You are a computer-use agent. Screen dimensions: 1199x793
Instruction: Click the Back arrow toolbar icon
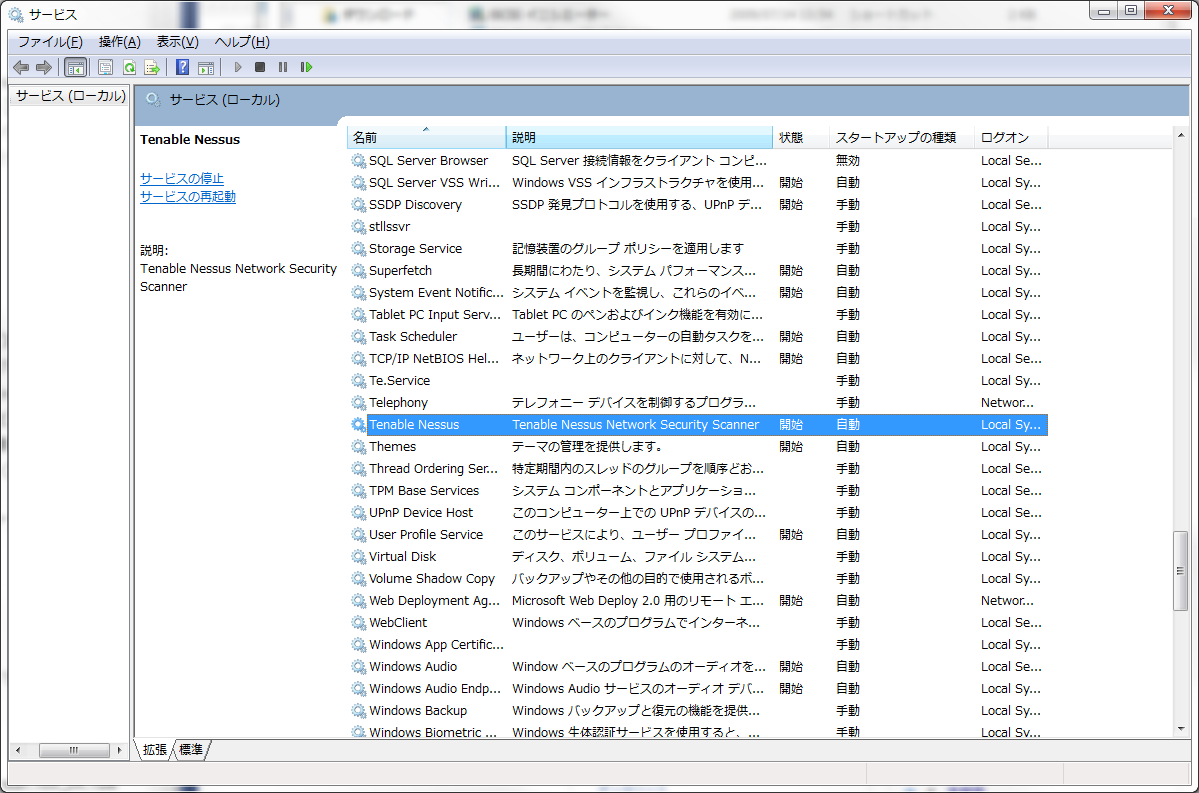(x=21, y=67)
